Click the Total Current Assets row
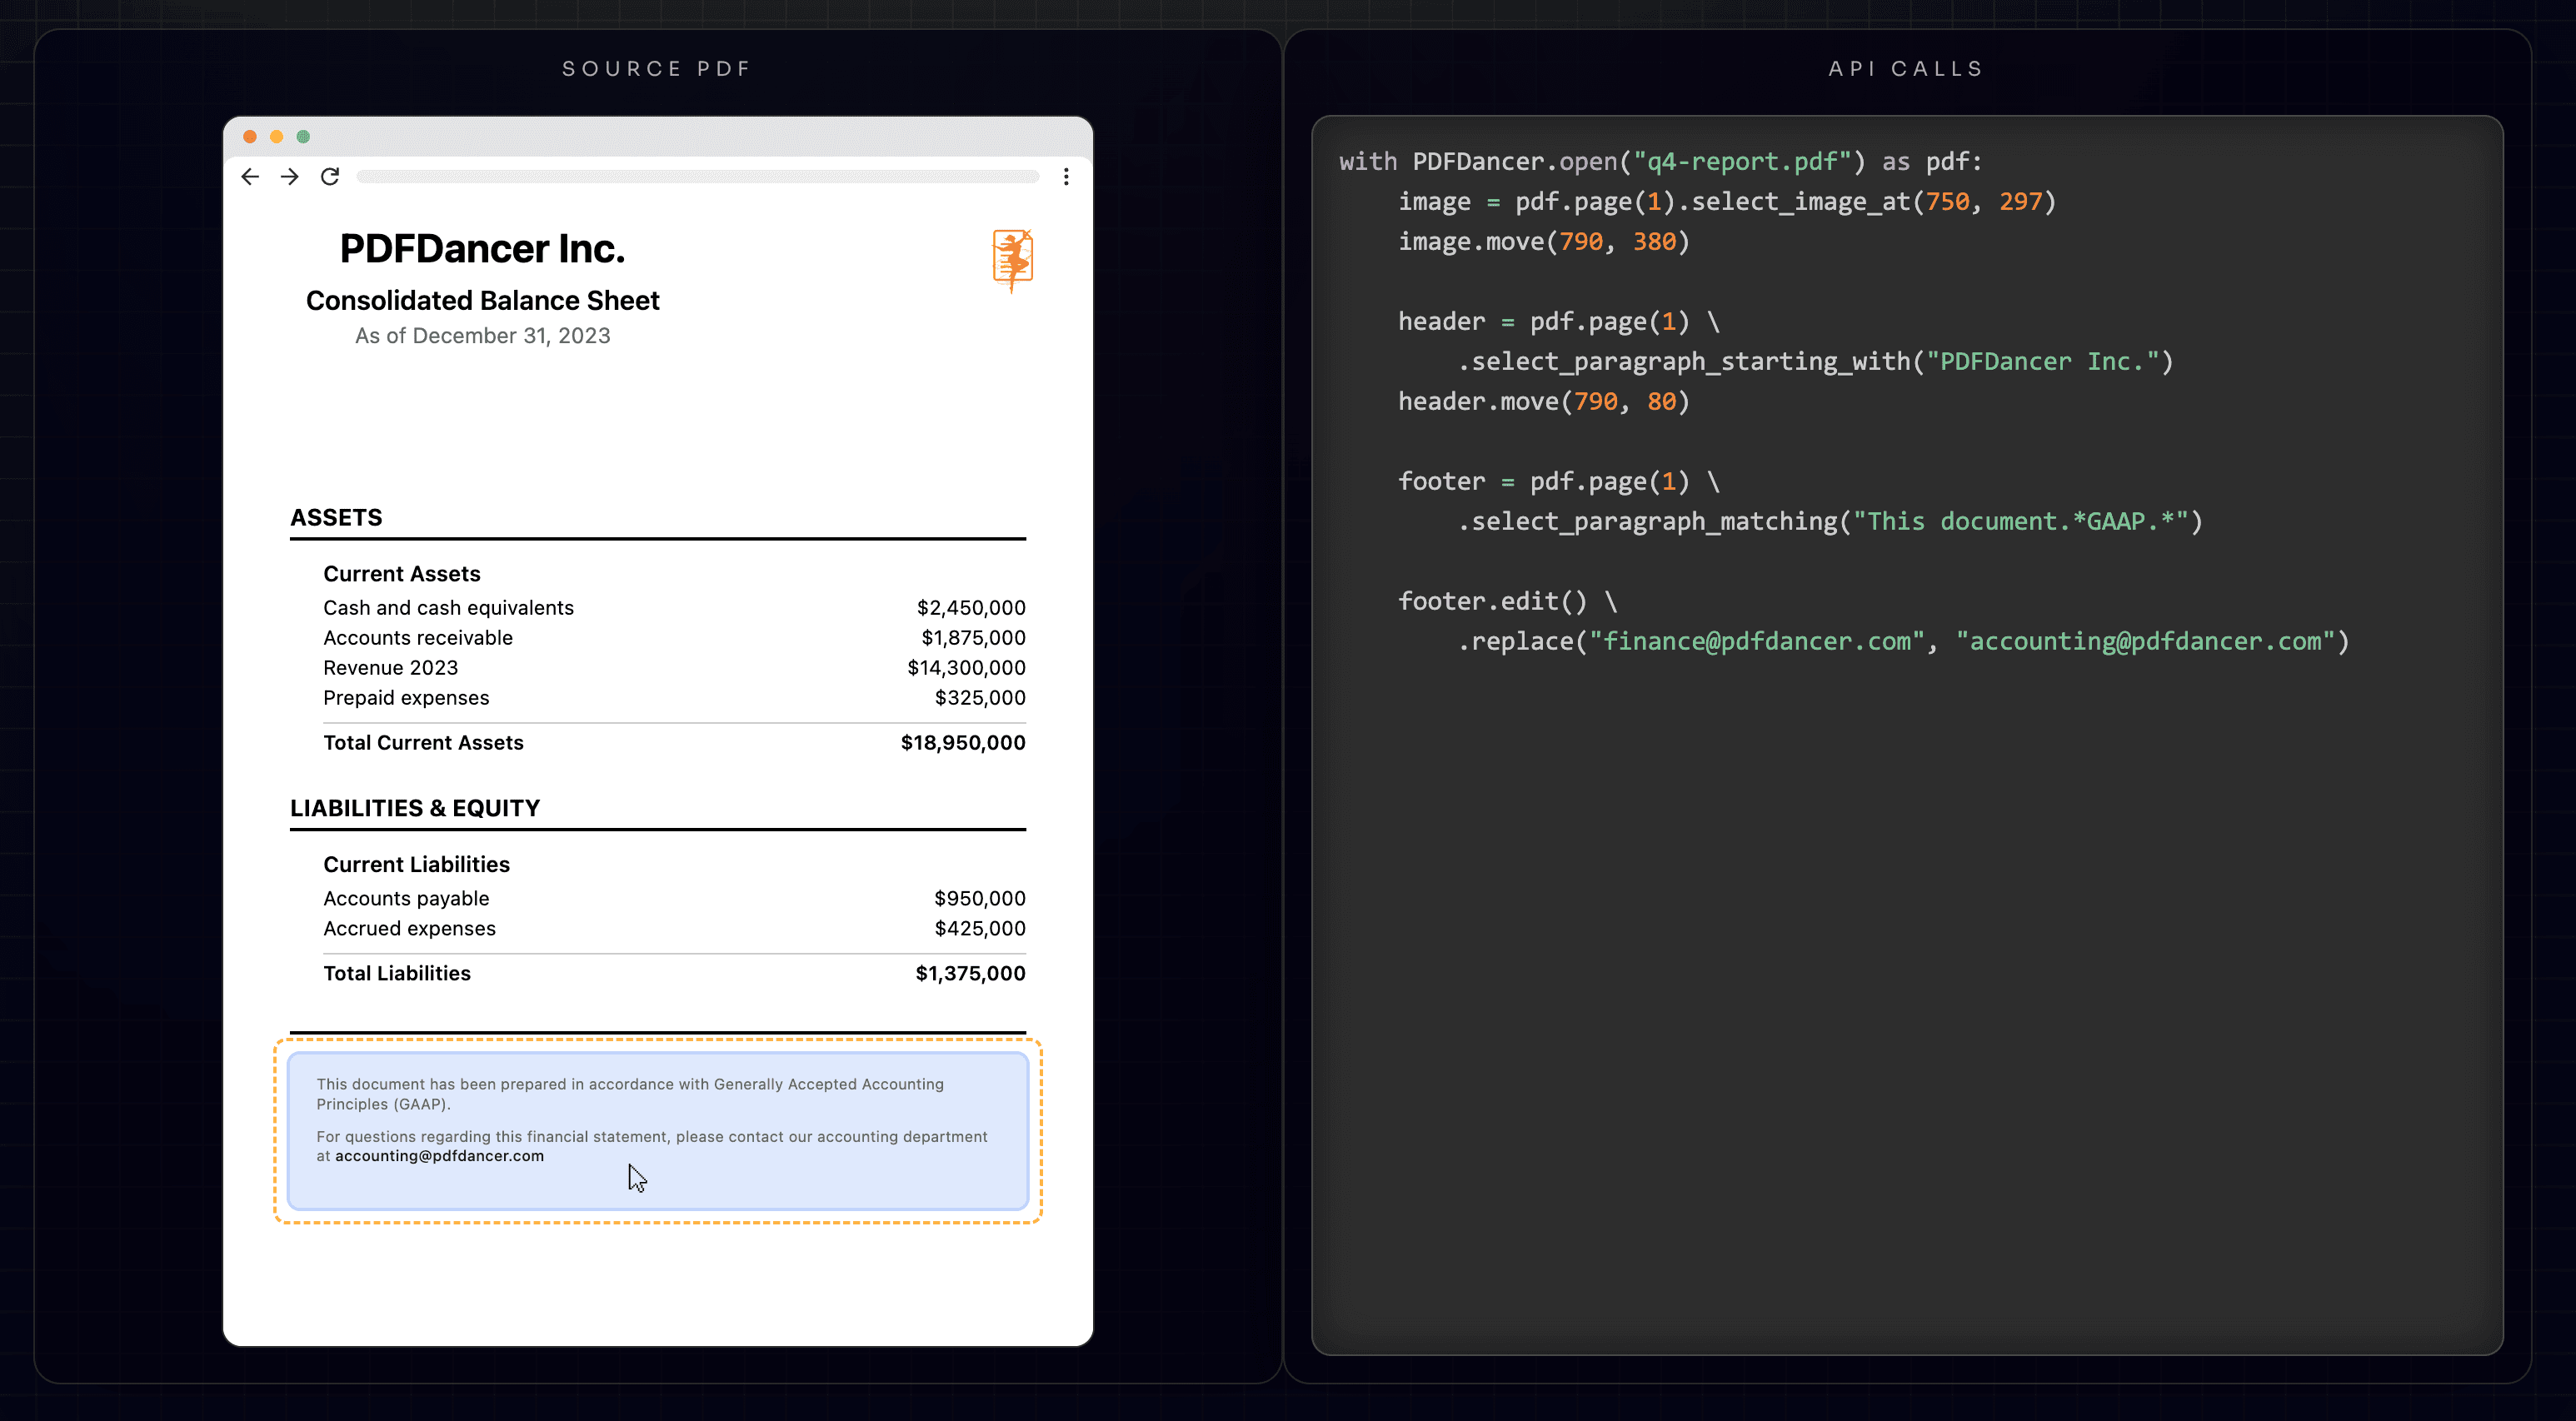Screen dimensions: 2576x1421 (x=423, y=742)
